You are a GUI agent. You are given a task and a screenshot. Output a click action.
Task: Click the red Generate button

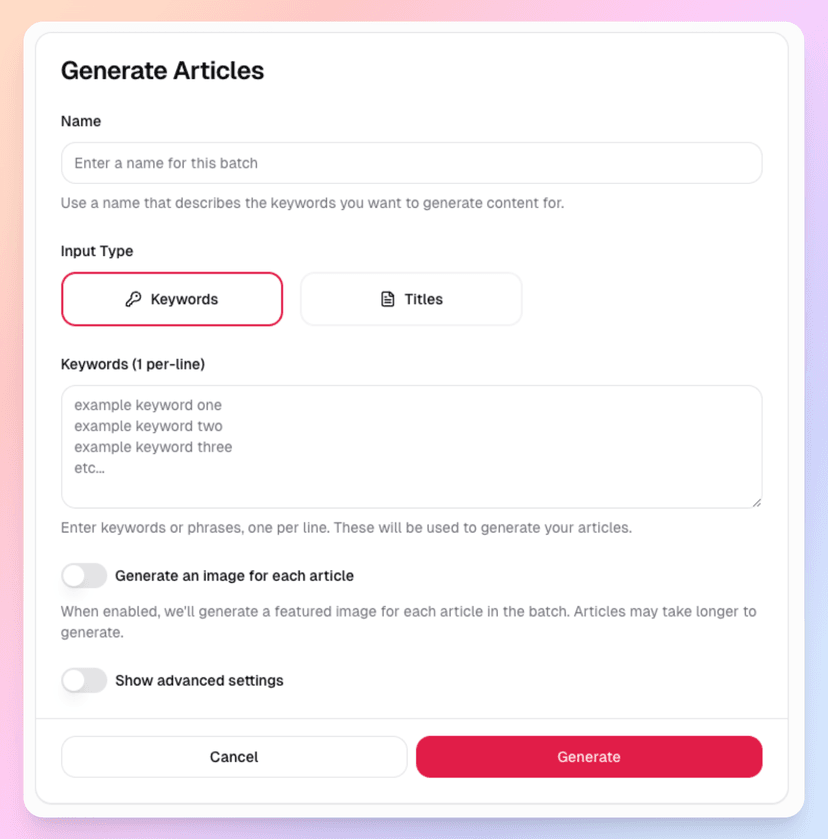coord(589,757)
